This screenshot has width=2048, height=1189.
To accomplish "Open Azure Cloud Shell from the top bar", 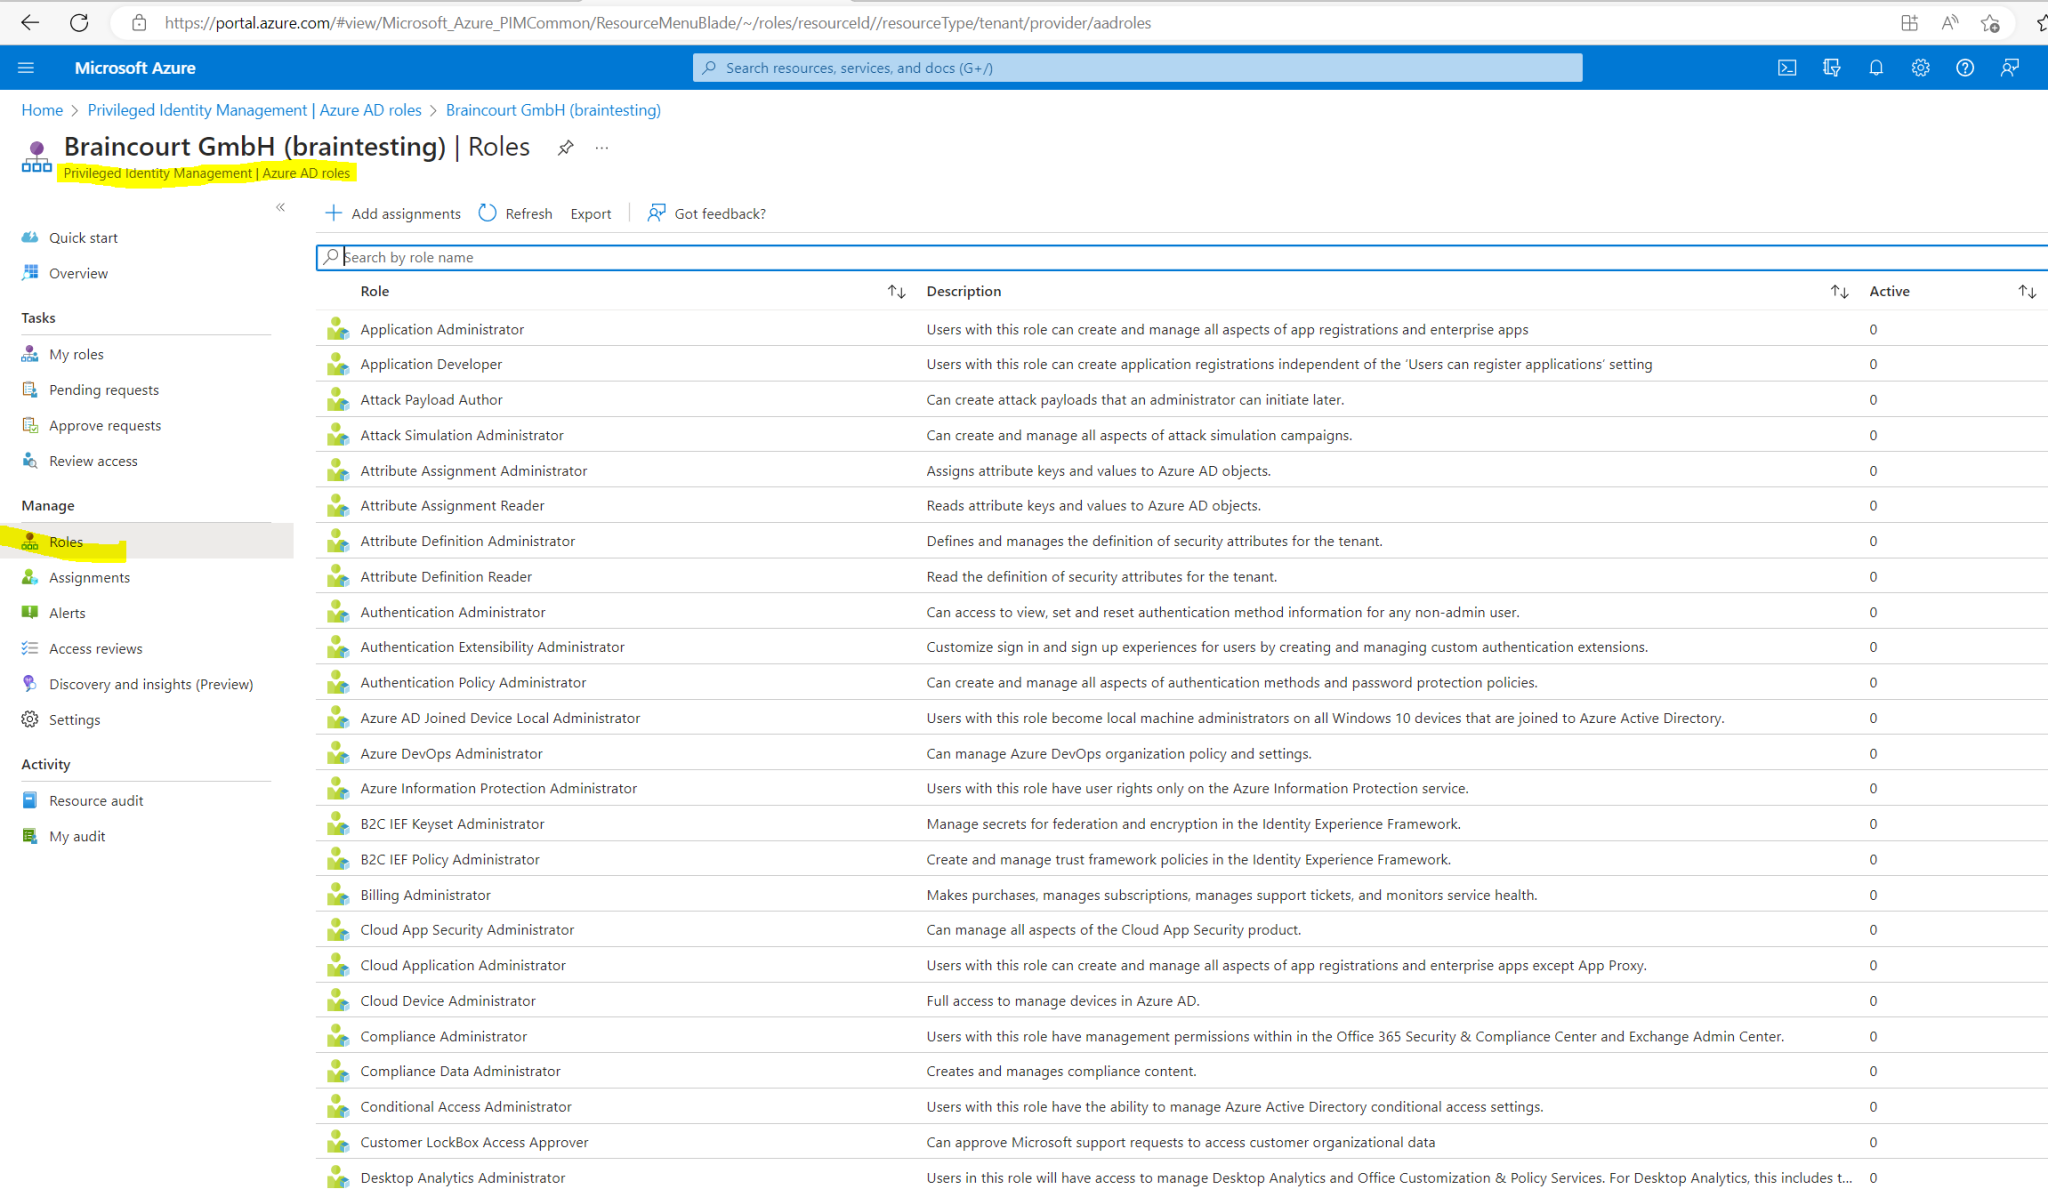I will point(1786,67).
